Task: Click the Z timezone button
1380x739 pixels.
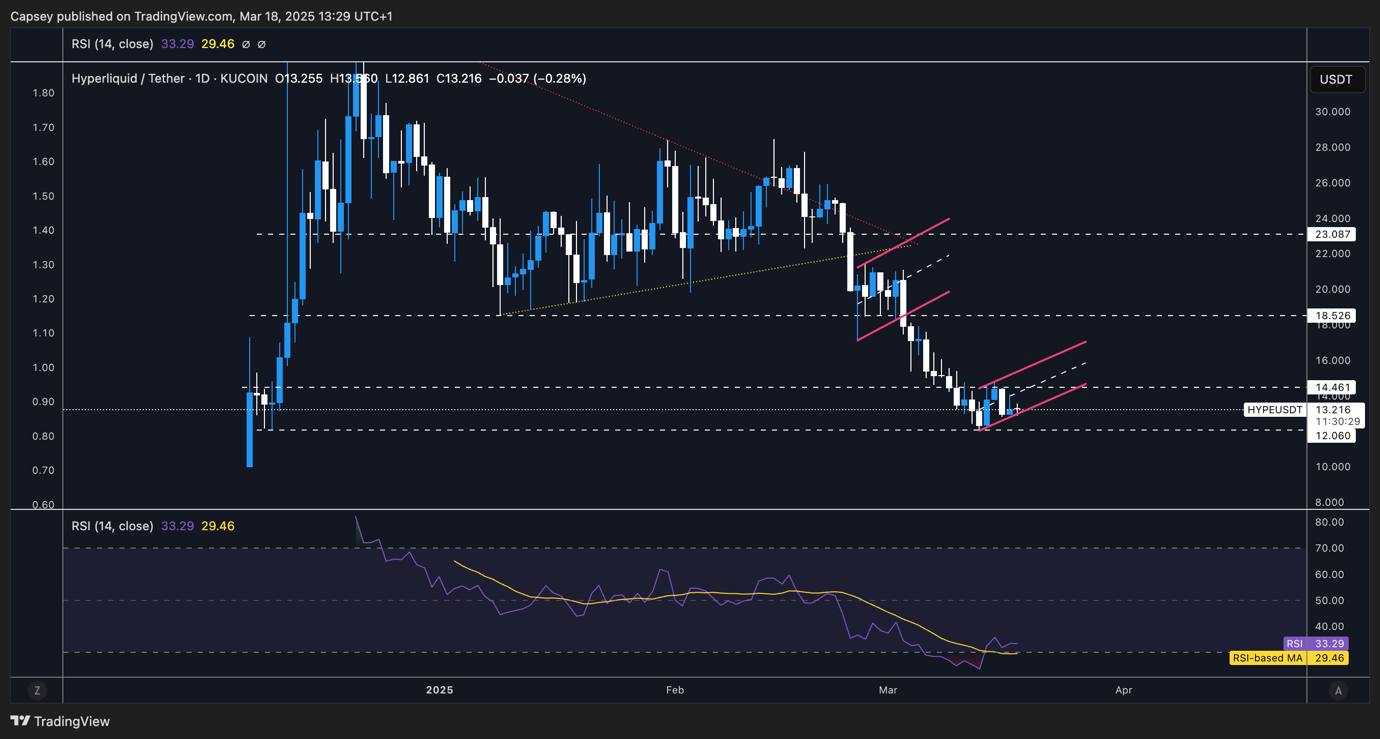Action: [37, 690]
